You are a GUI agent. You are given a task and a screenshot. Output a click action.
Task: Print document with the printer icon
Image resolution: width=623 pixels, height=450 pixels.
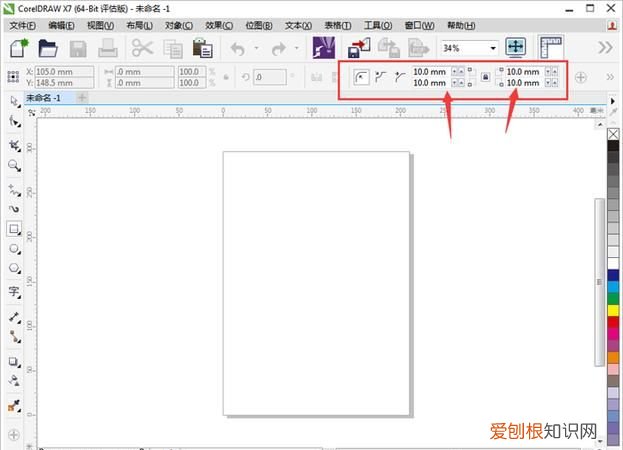[x=107, y=48]
